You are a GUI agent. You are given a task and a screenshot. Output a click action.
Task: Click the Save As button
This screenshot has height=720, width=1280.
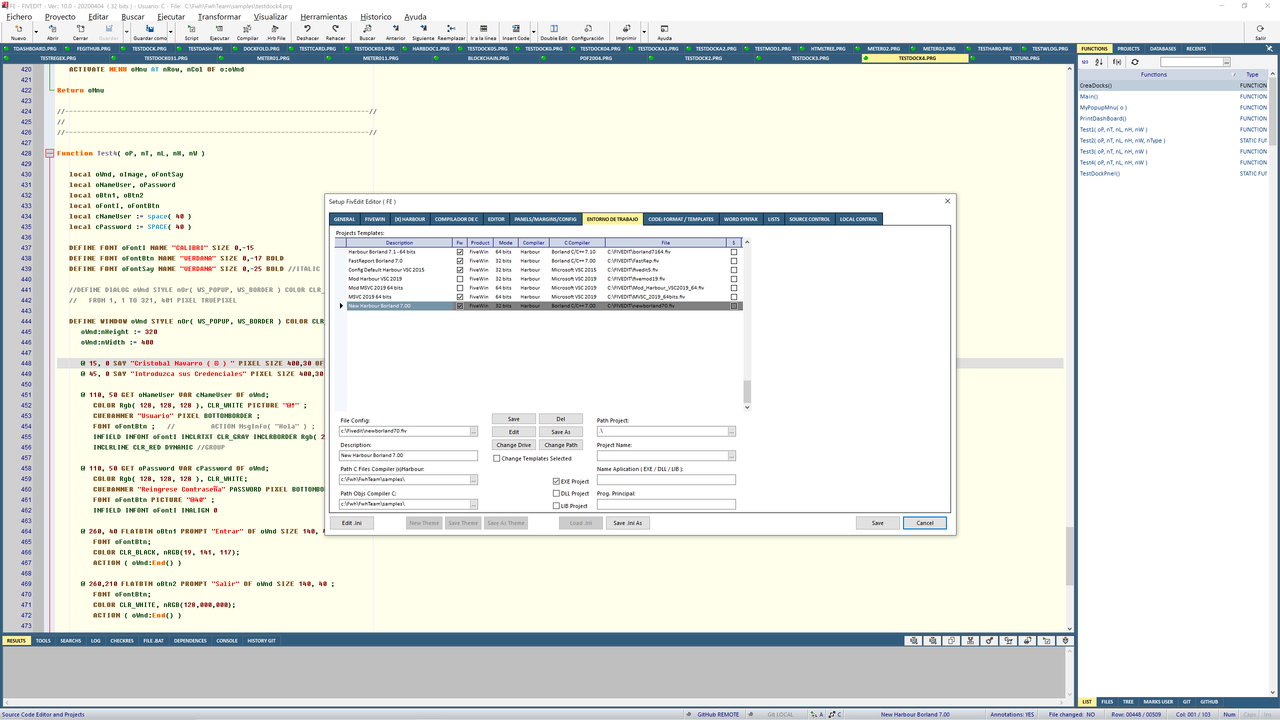560,432
